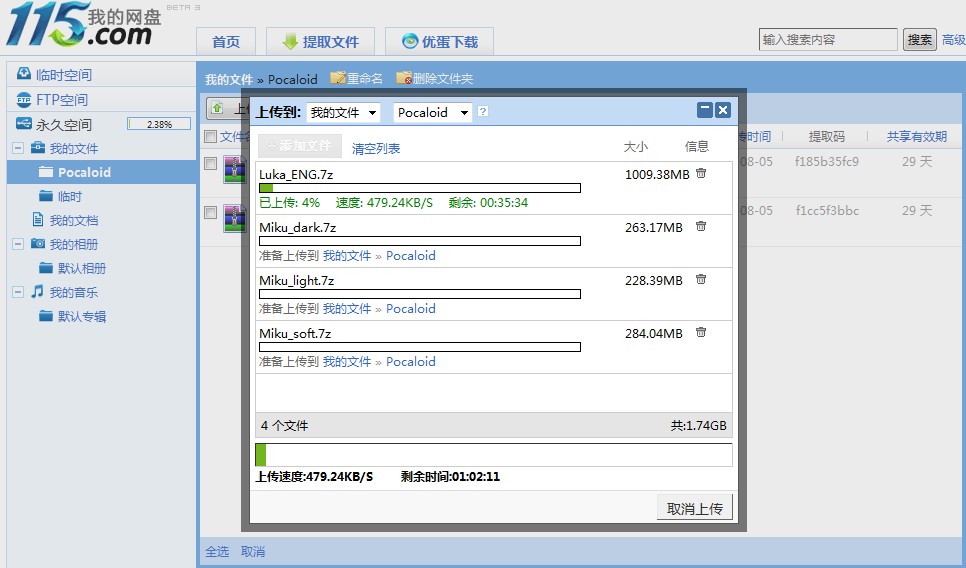Close the upload dialog

(x=723, y=110)
